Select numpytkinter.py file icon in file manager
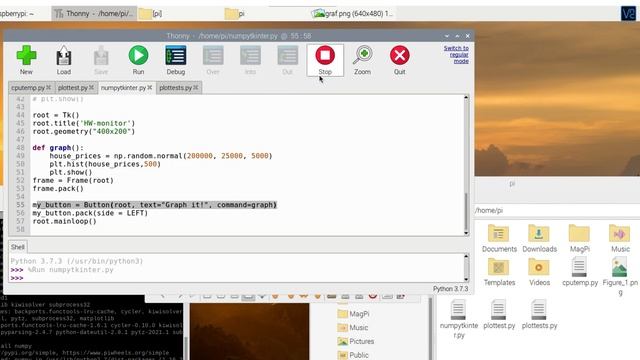The width and height of the screenshot is (640, 360). tap(459, 320)
